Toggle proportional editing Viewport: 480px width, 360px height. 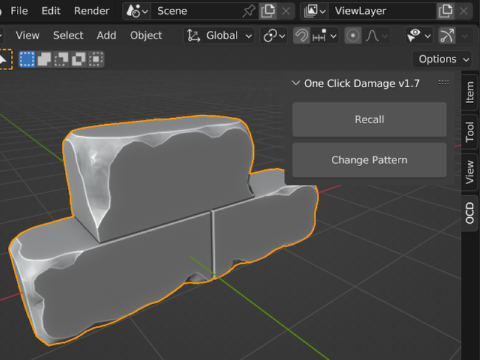pos(353,35)
